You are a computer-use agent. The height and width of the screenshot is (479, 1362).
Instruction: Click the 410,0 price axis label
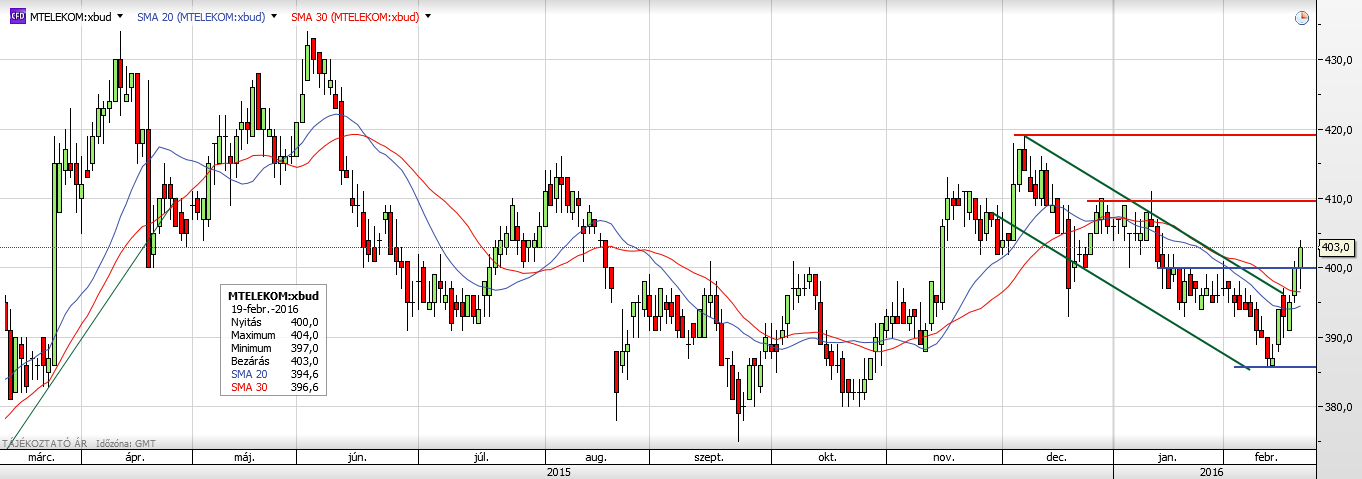click(1338, 199)
